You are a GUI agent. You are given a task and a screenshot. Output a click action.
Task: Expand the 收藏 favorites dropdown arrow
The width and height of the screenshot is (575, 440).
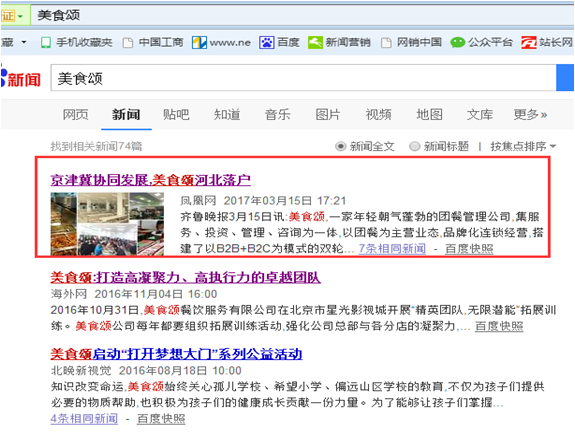(x=24, y=42)
